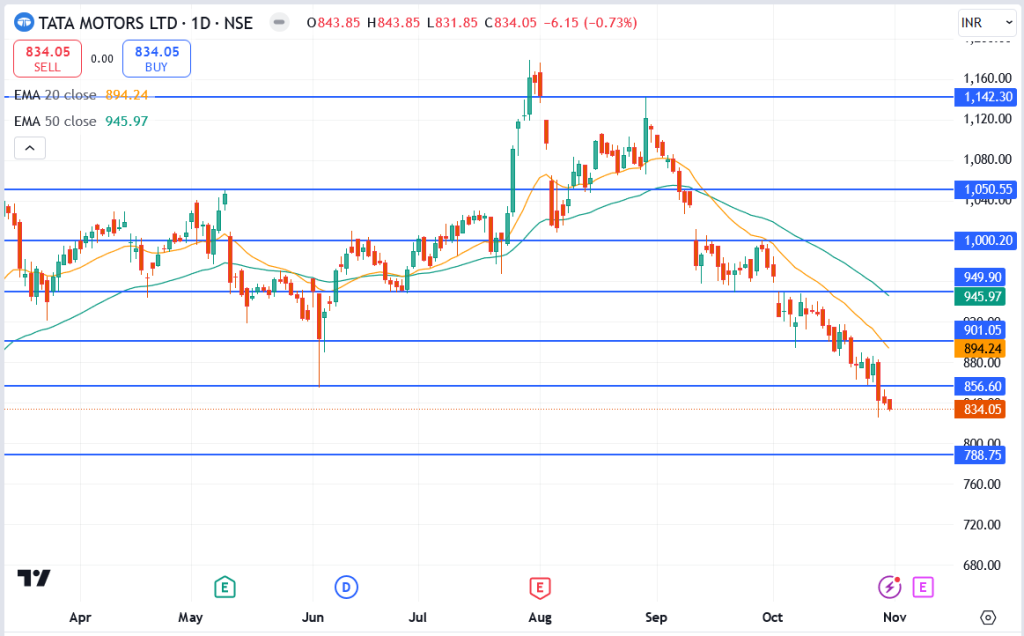The height and width of the screenshot is (636, 1024).
Task: Click the Jun label on the time axis
Action: [x=313, y=617]
